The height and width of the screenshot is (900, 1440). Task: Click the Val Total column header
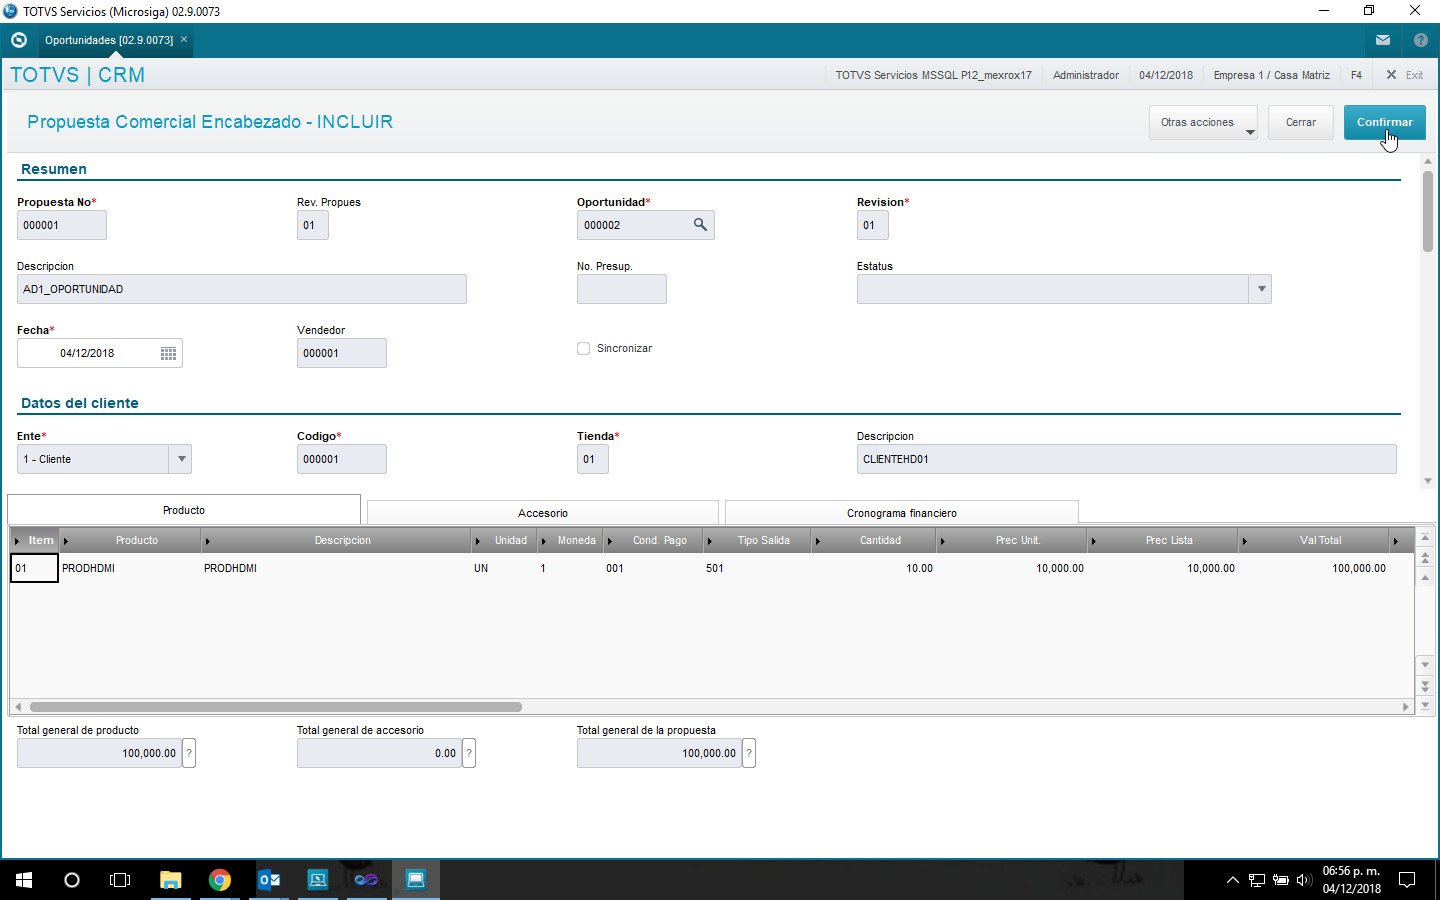click(1314, 540)
